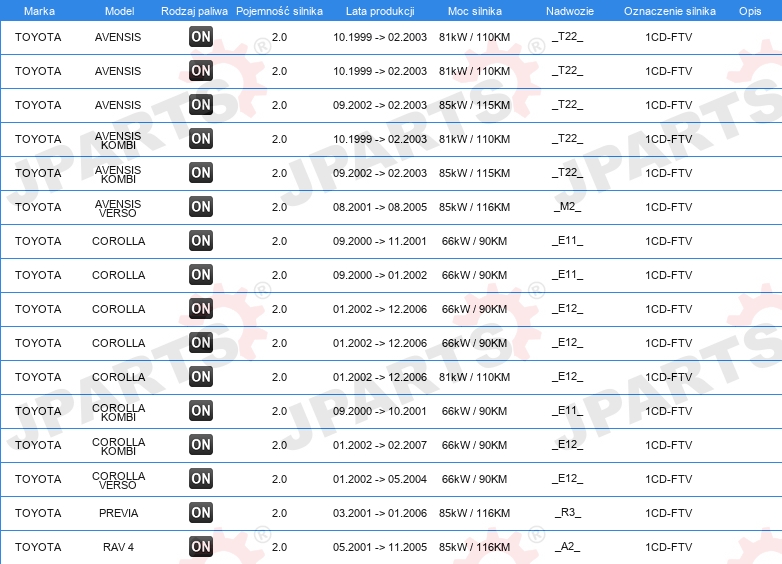Click ON icon for COROLLA KOMBI _E11_ row

coord(201,410)
